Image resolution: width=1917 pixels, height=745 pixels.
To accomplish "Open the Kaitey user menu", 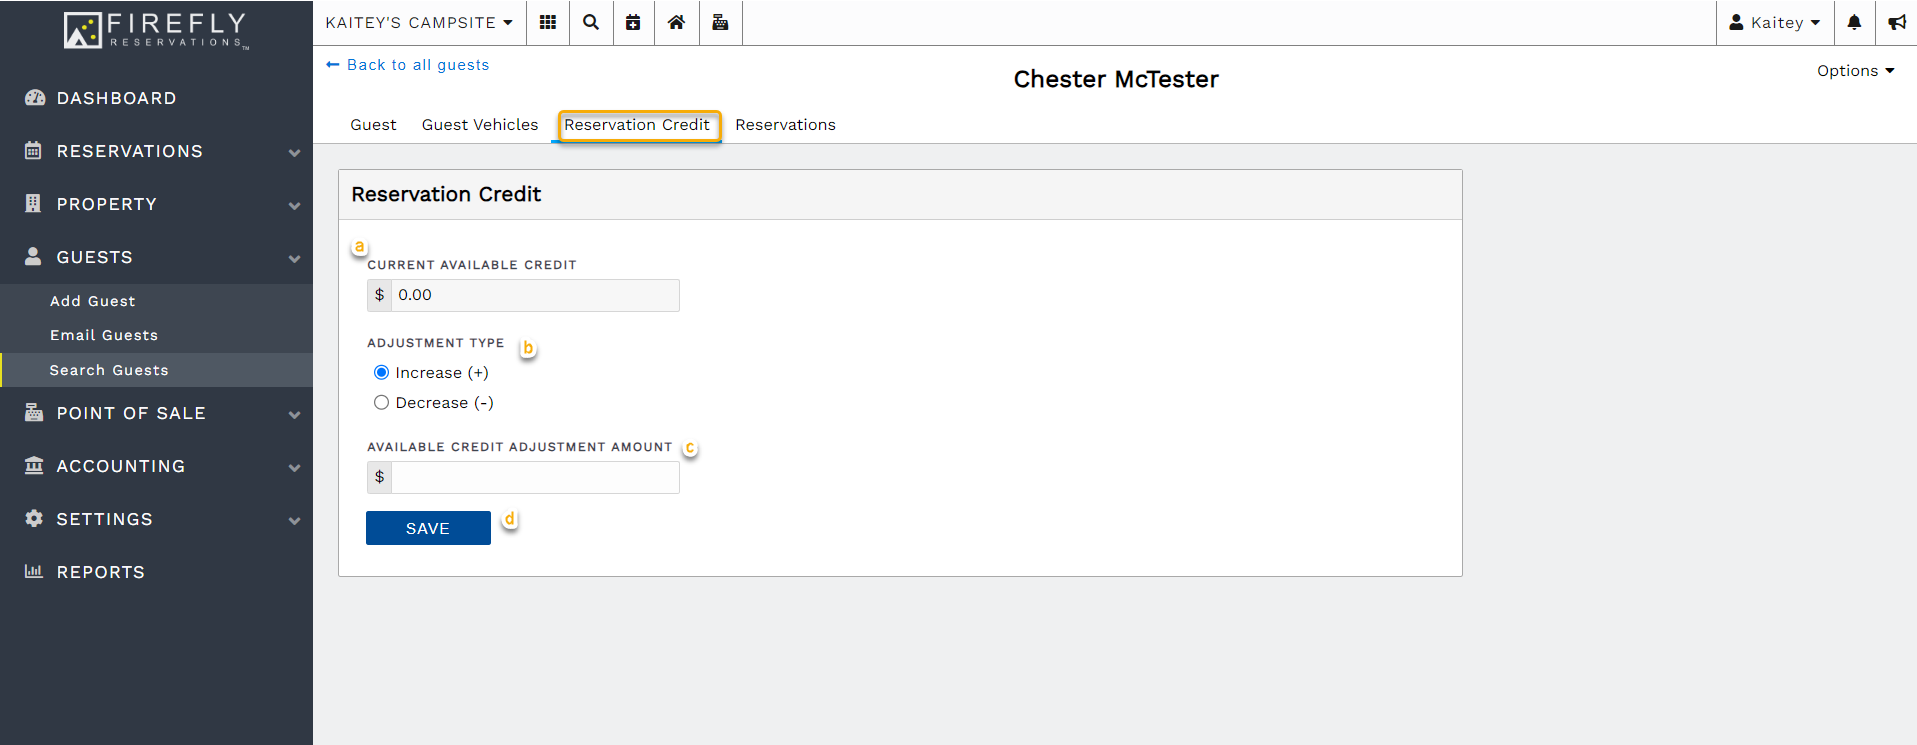I will pyautogui.click(x=1775, y=22).
